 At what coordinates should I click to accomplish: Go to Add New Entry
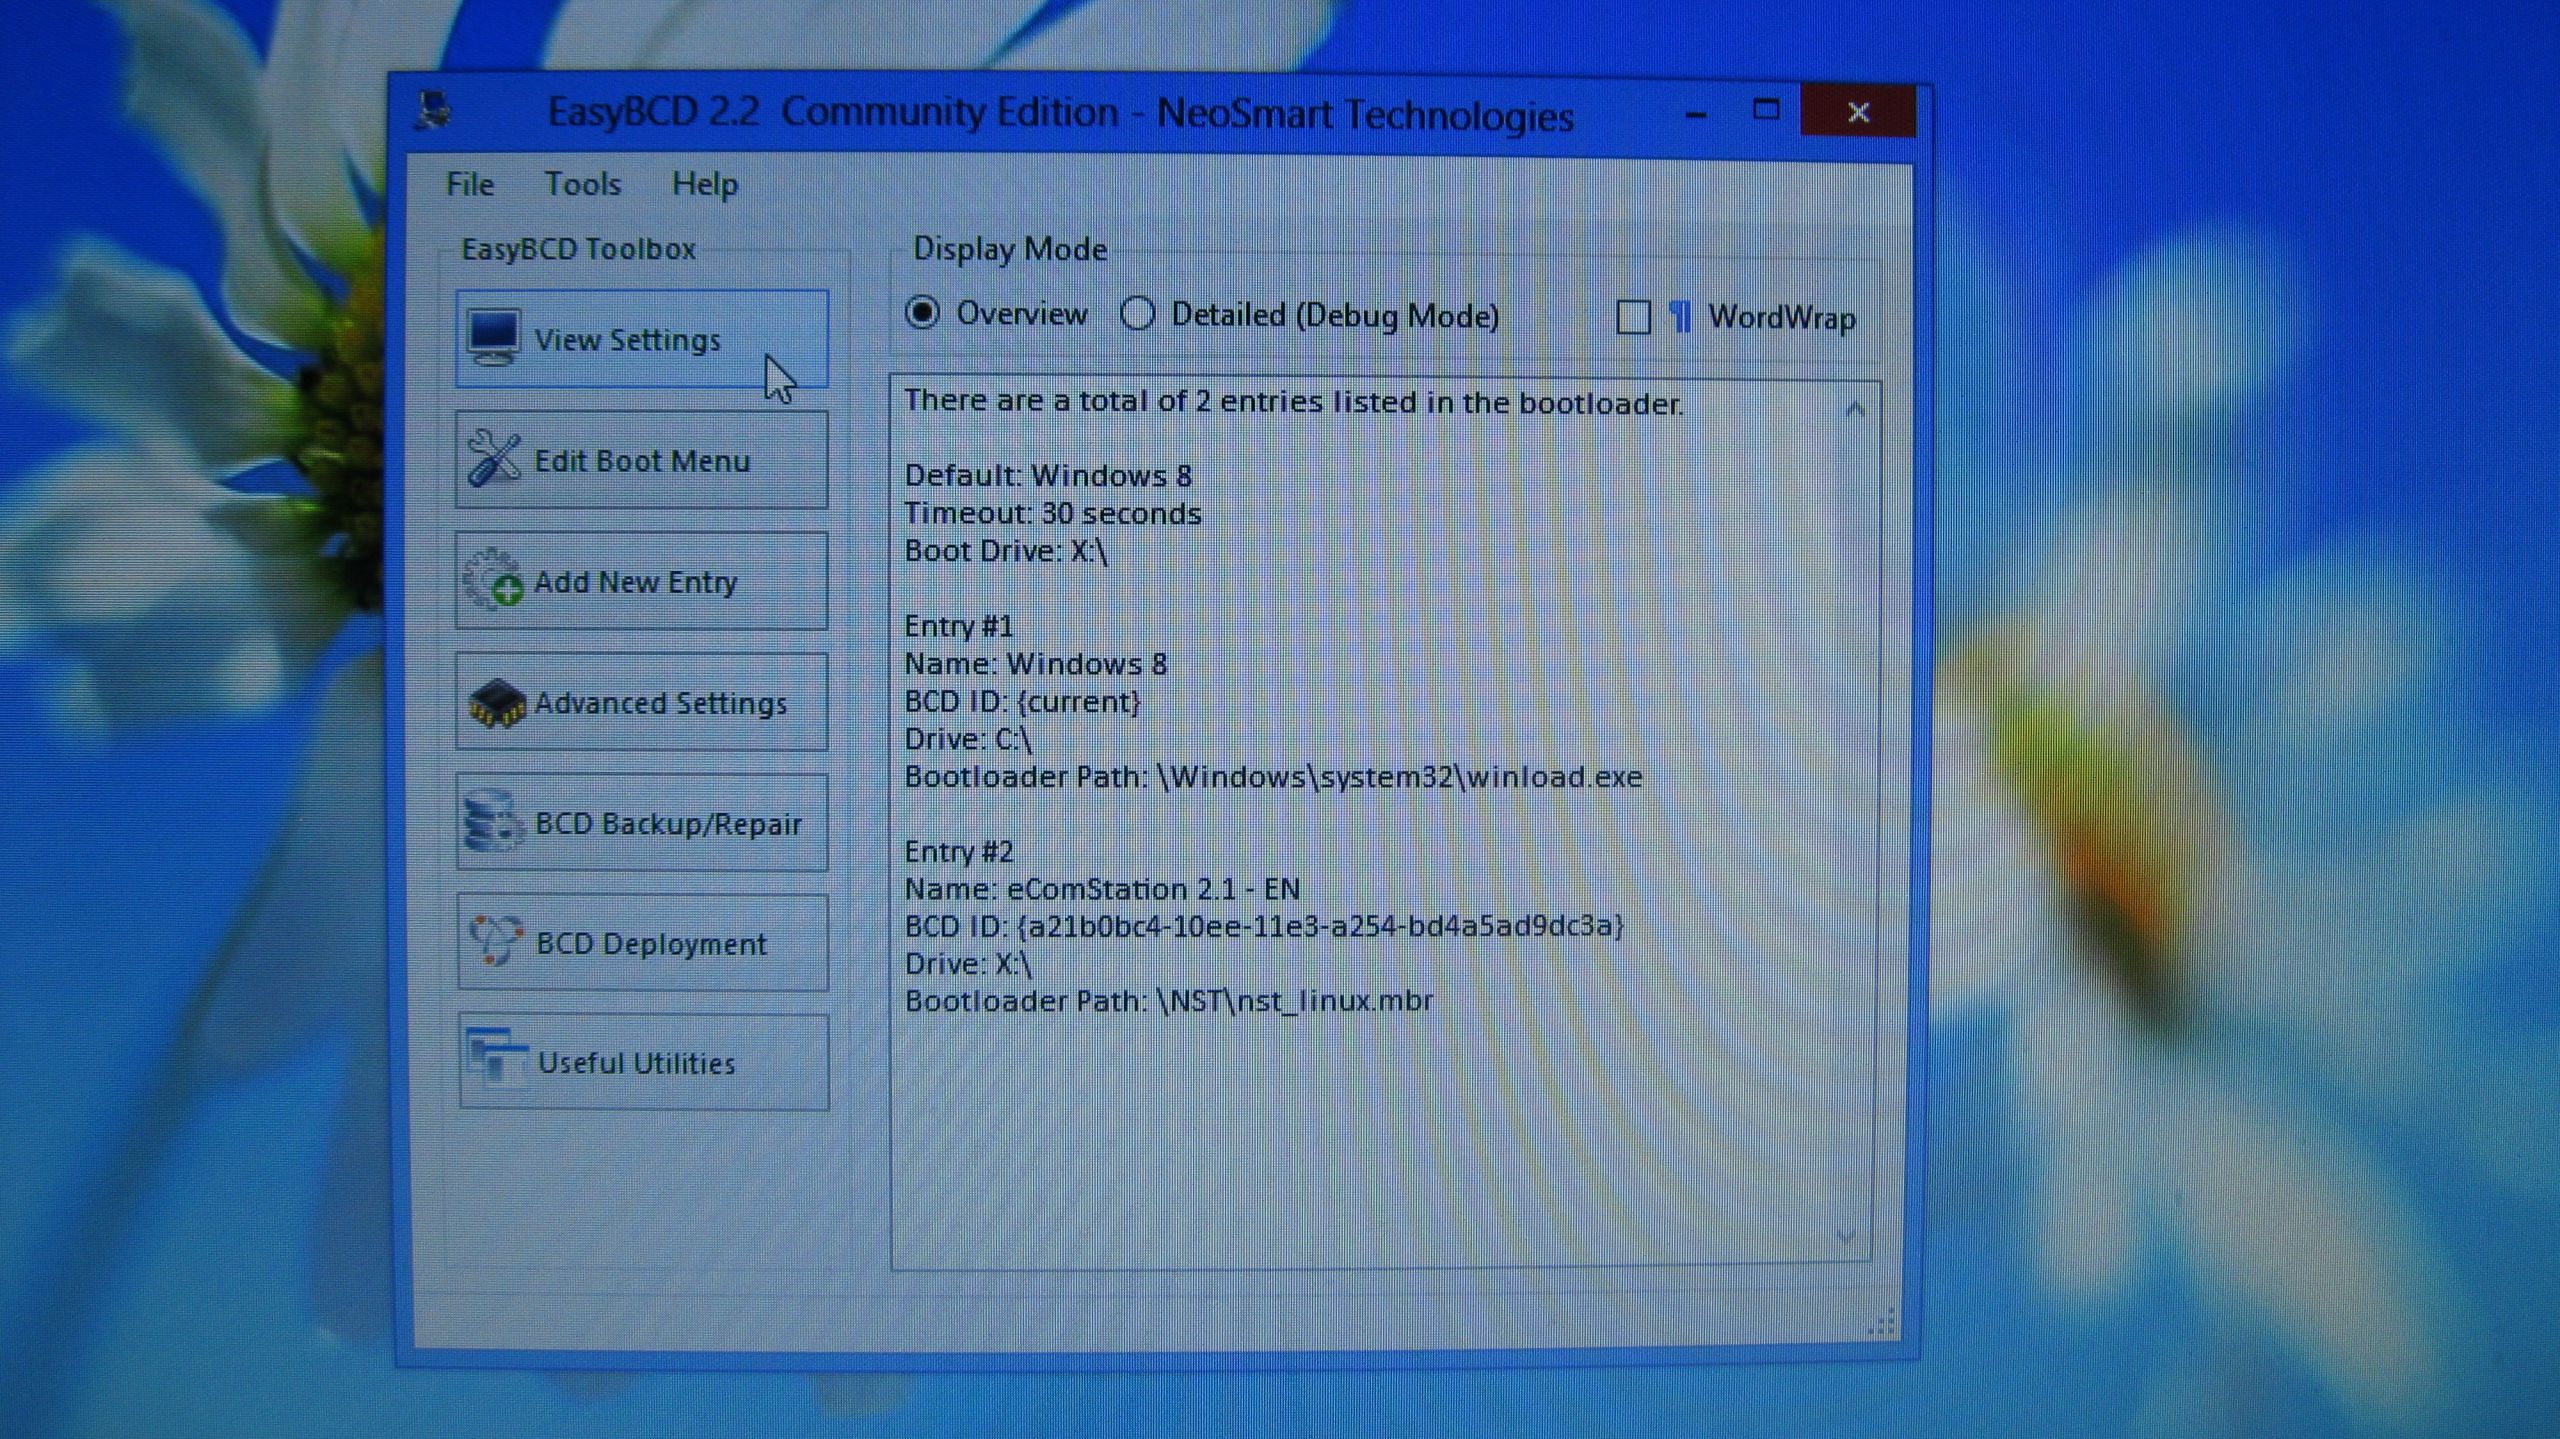click(x=642, y=581)
